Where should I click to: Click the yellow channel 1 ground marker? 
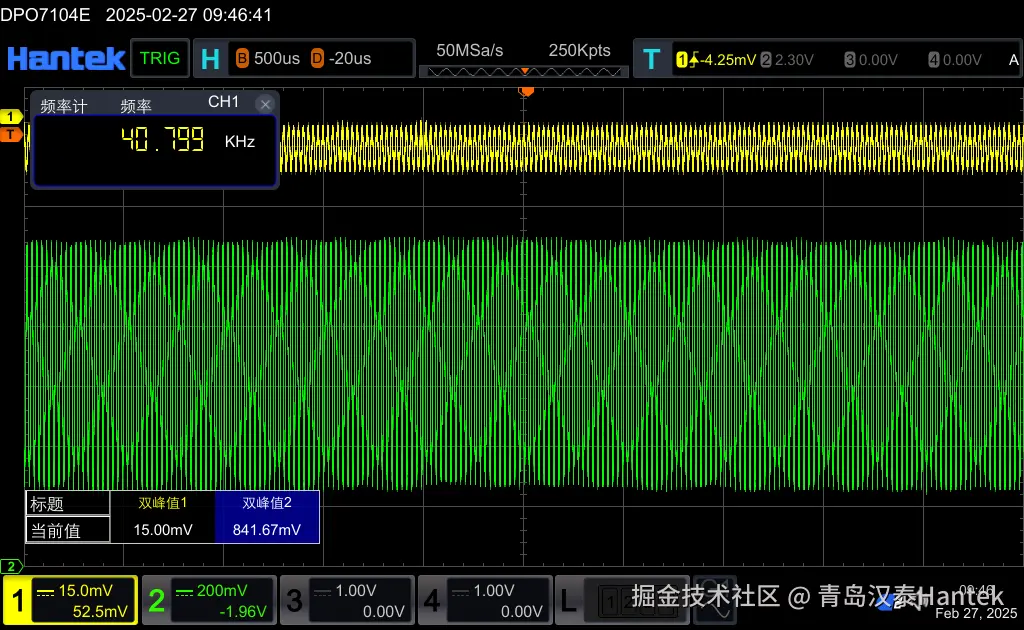coord(11,116)
